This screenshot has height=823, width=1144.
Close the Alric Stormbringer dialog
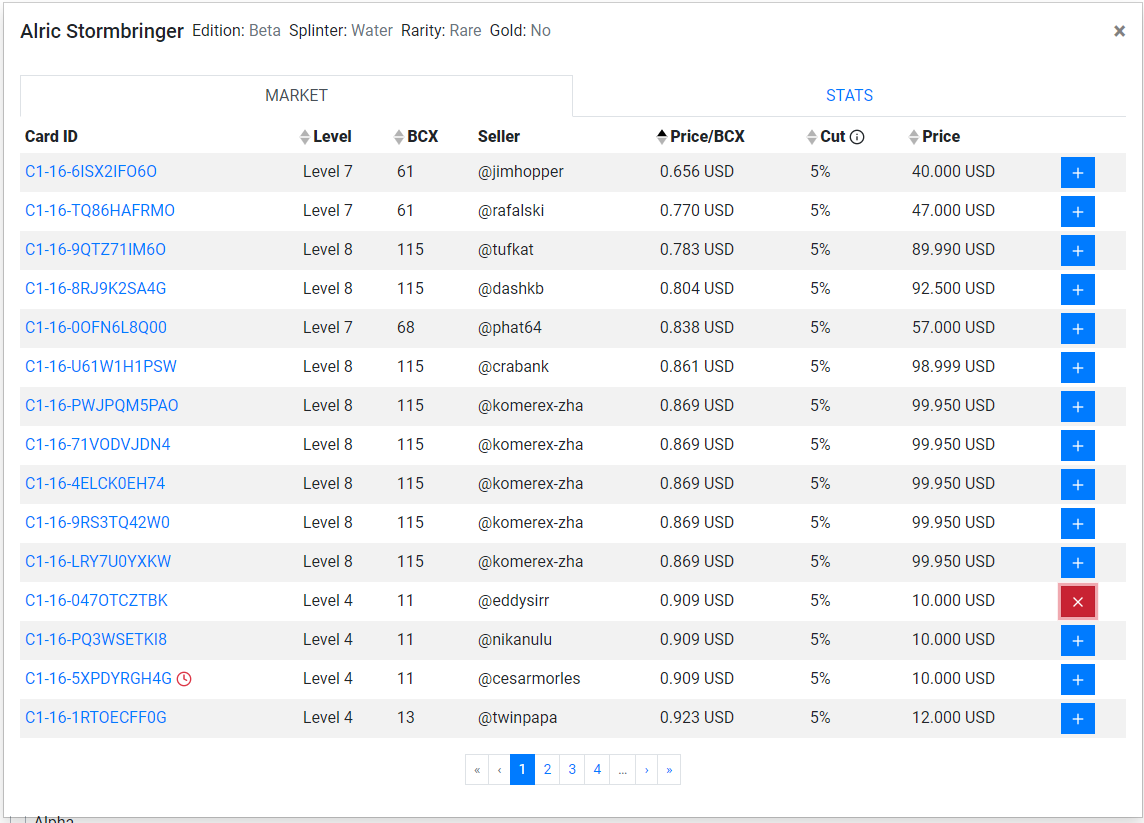point(1119,31)
